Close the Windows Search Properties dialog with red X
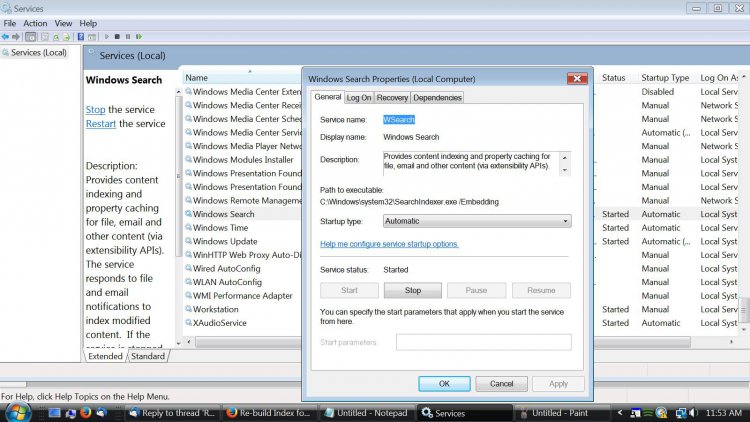 (577, 78)
